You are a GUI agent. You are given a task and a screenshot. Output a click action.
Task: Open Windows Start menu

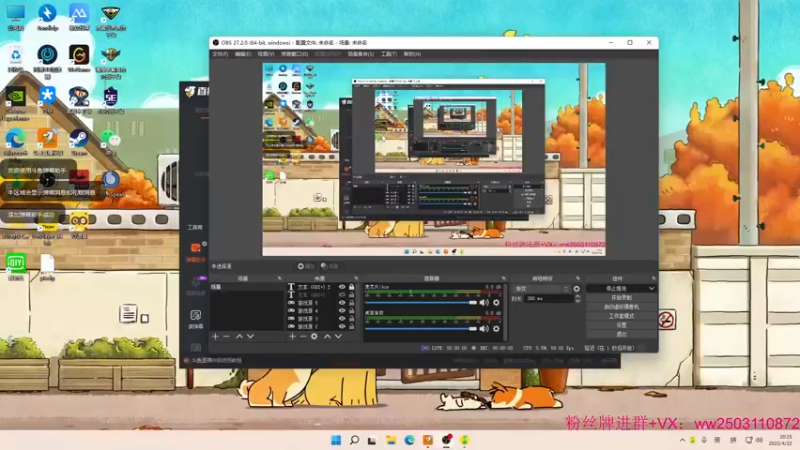(336, 440)
